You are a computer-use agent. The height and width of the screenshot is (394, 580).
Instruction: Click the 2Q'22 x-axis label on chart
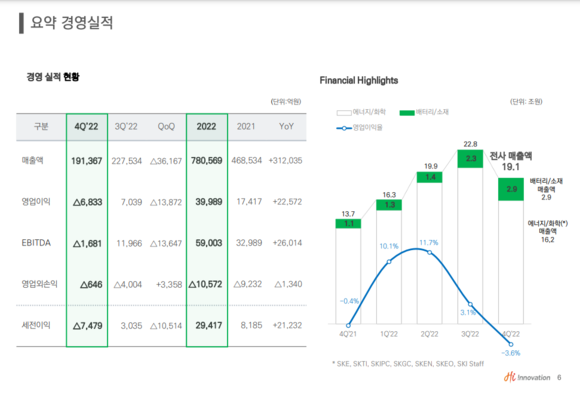click(429, 334)
